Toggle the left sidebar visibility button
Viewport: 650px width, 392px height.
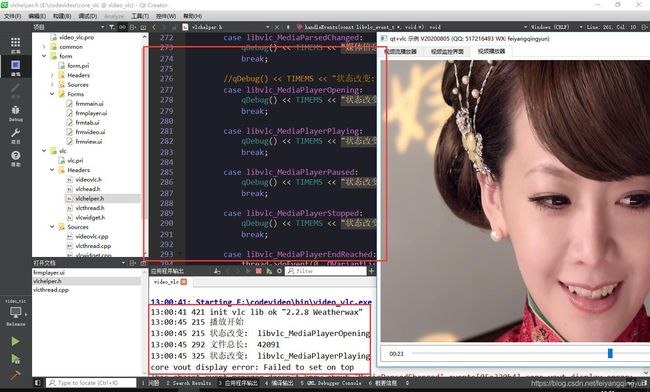pos(37,383)
